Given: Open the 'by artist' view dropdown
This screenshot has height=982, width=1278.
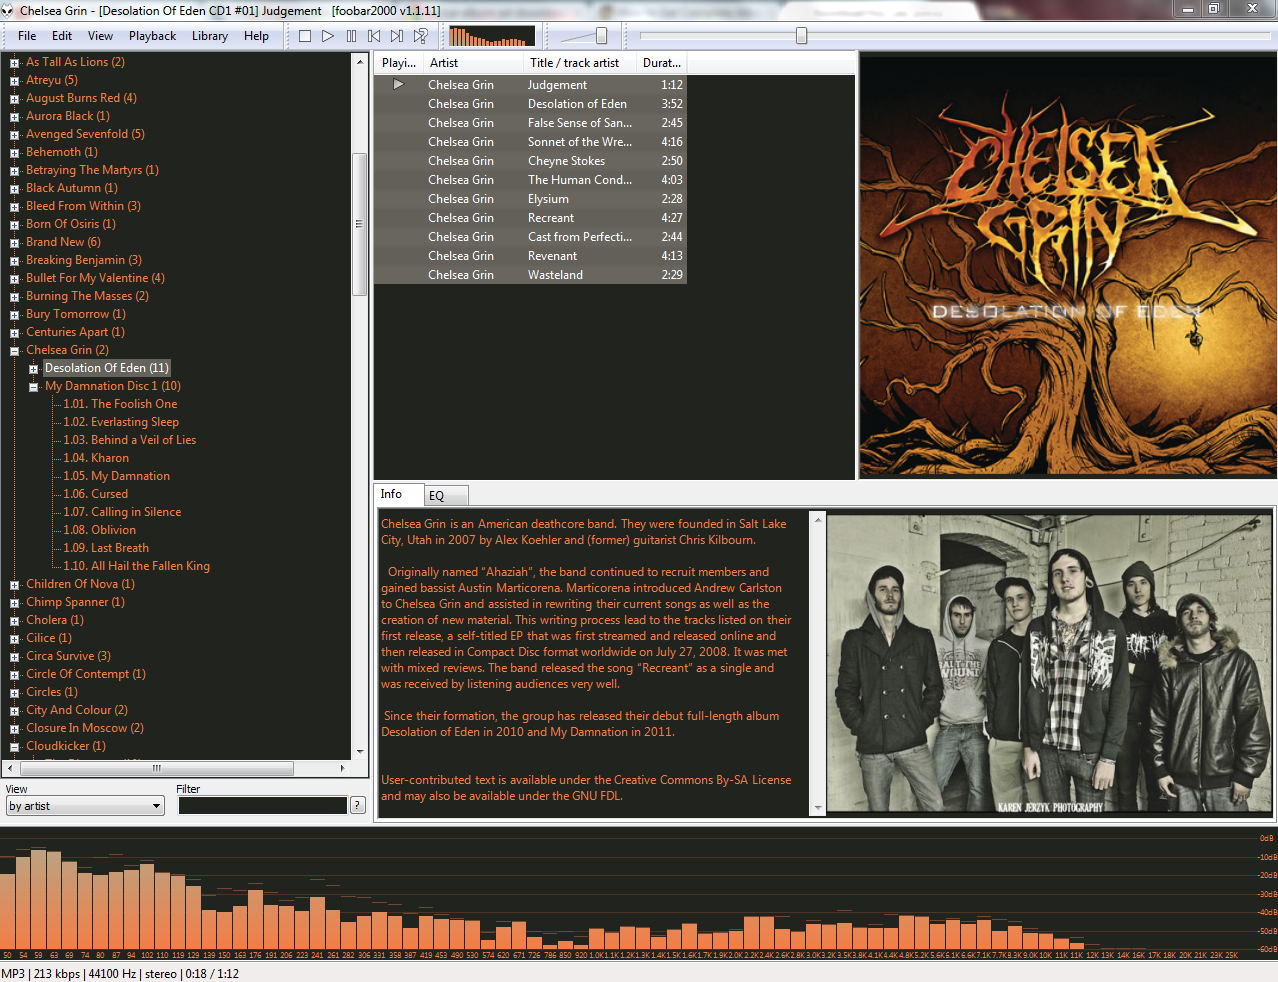Looking at the screenshot, I should click(85, 806).
